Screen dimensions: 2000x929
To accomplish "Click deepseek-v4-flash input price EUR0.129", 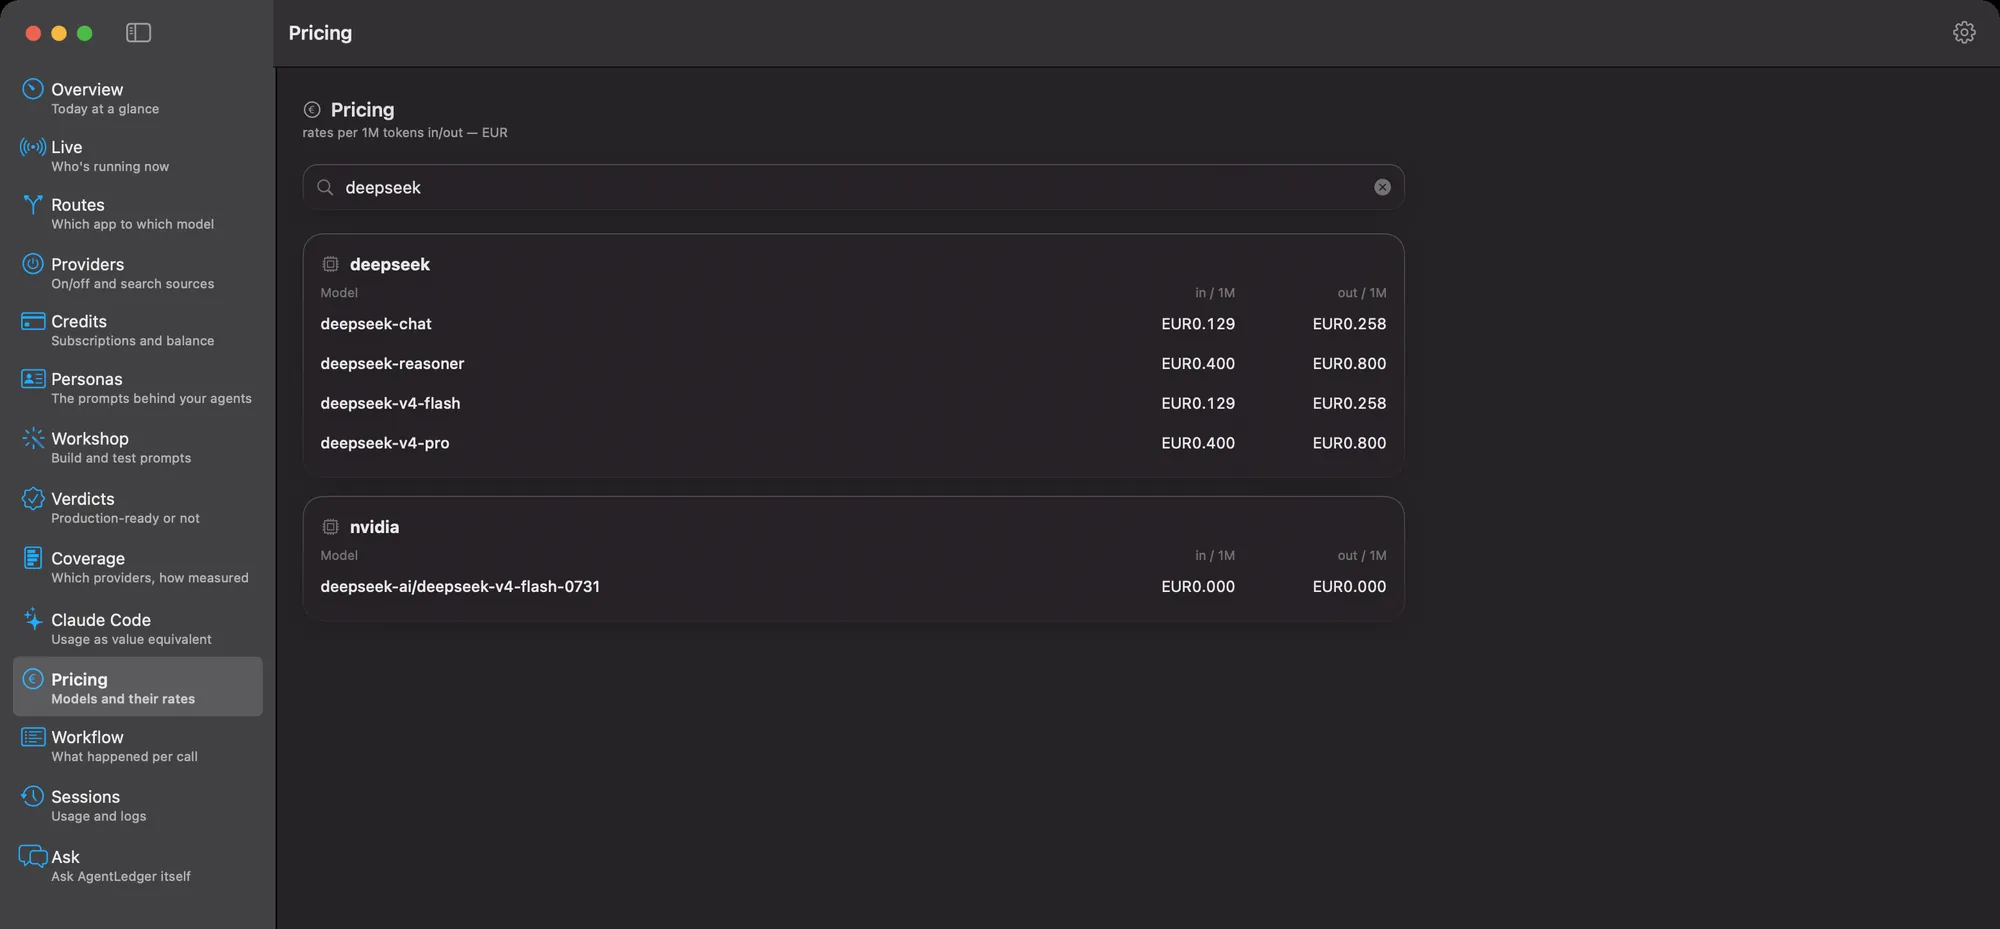I will pos(1198,403).
